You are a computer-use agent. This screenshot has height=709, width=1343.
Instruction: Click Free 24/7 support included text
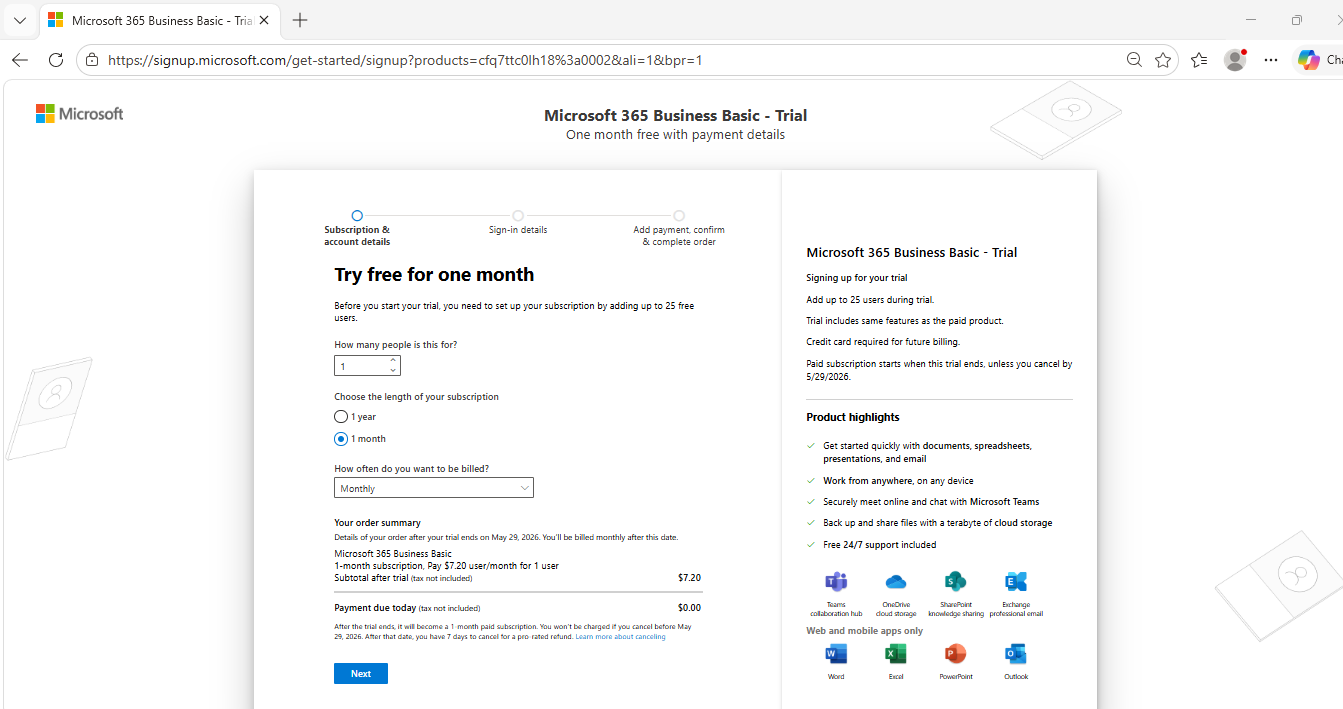[x=880, y=545]
